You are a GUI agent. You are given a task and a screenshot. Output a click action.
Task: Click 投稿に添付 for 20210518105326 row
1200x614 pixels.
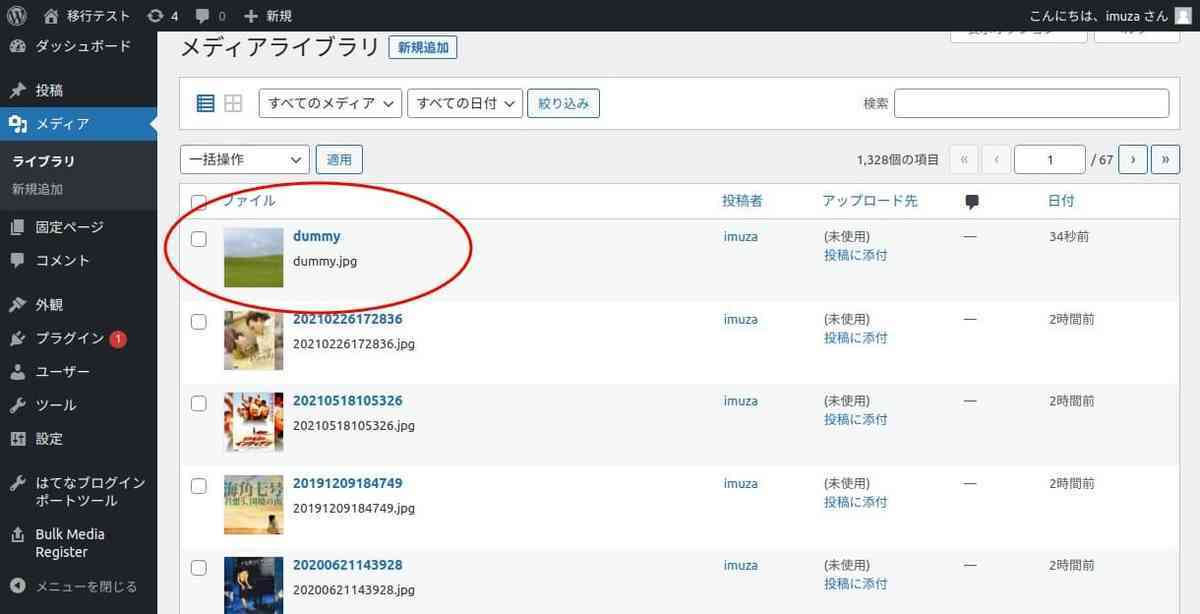point(855,420)
